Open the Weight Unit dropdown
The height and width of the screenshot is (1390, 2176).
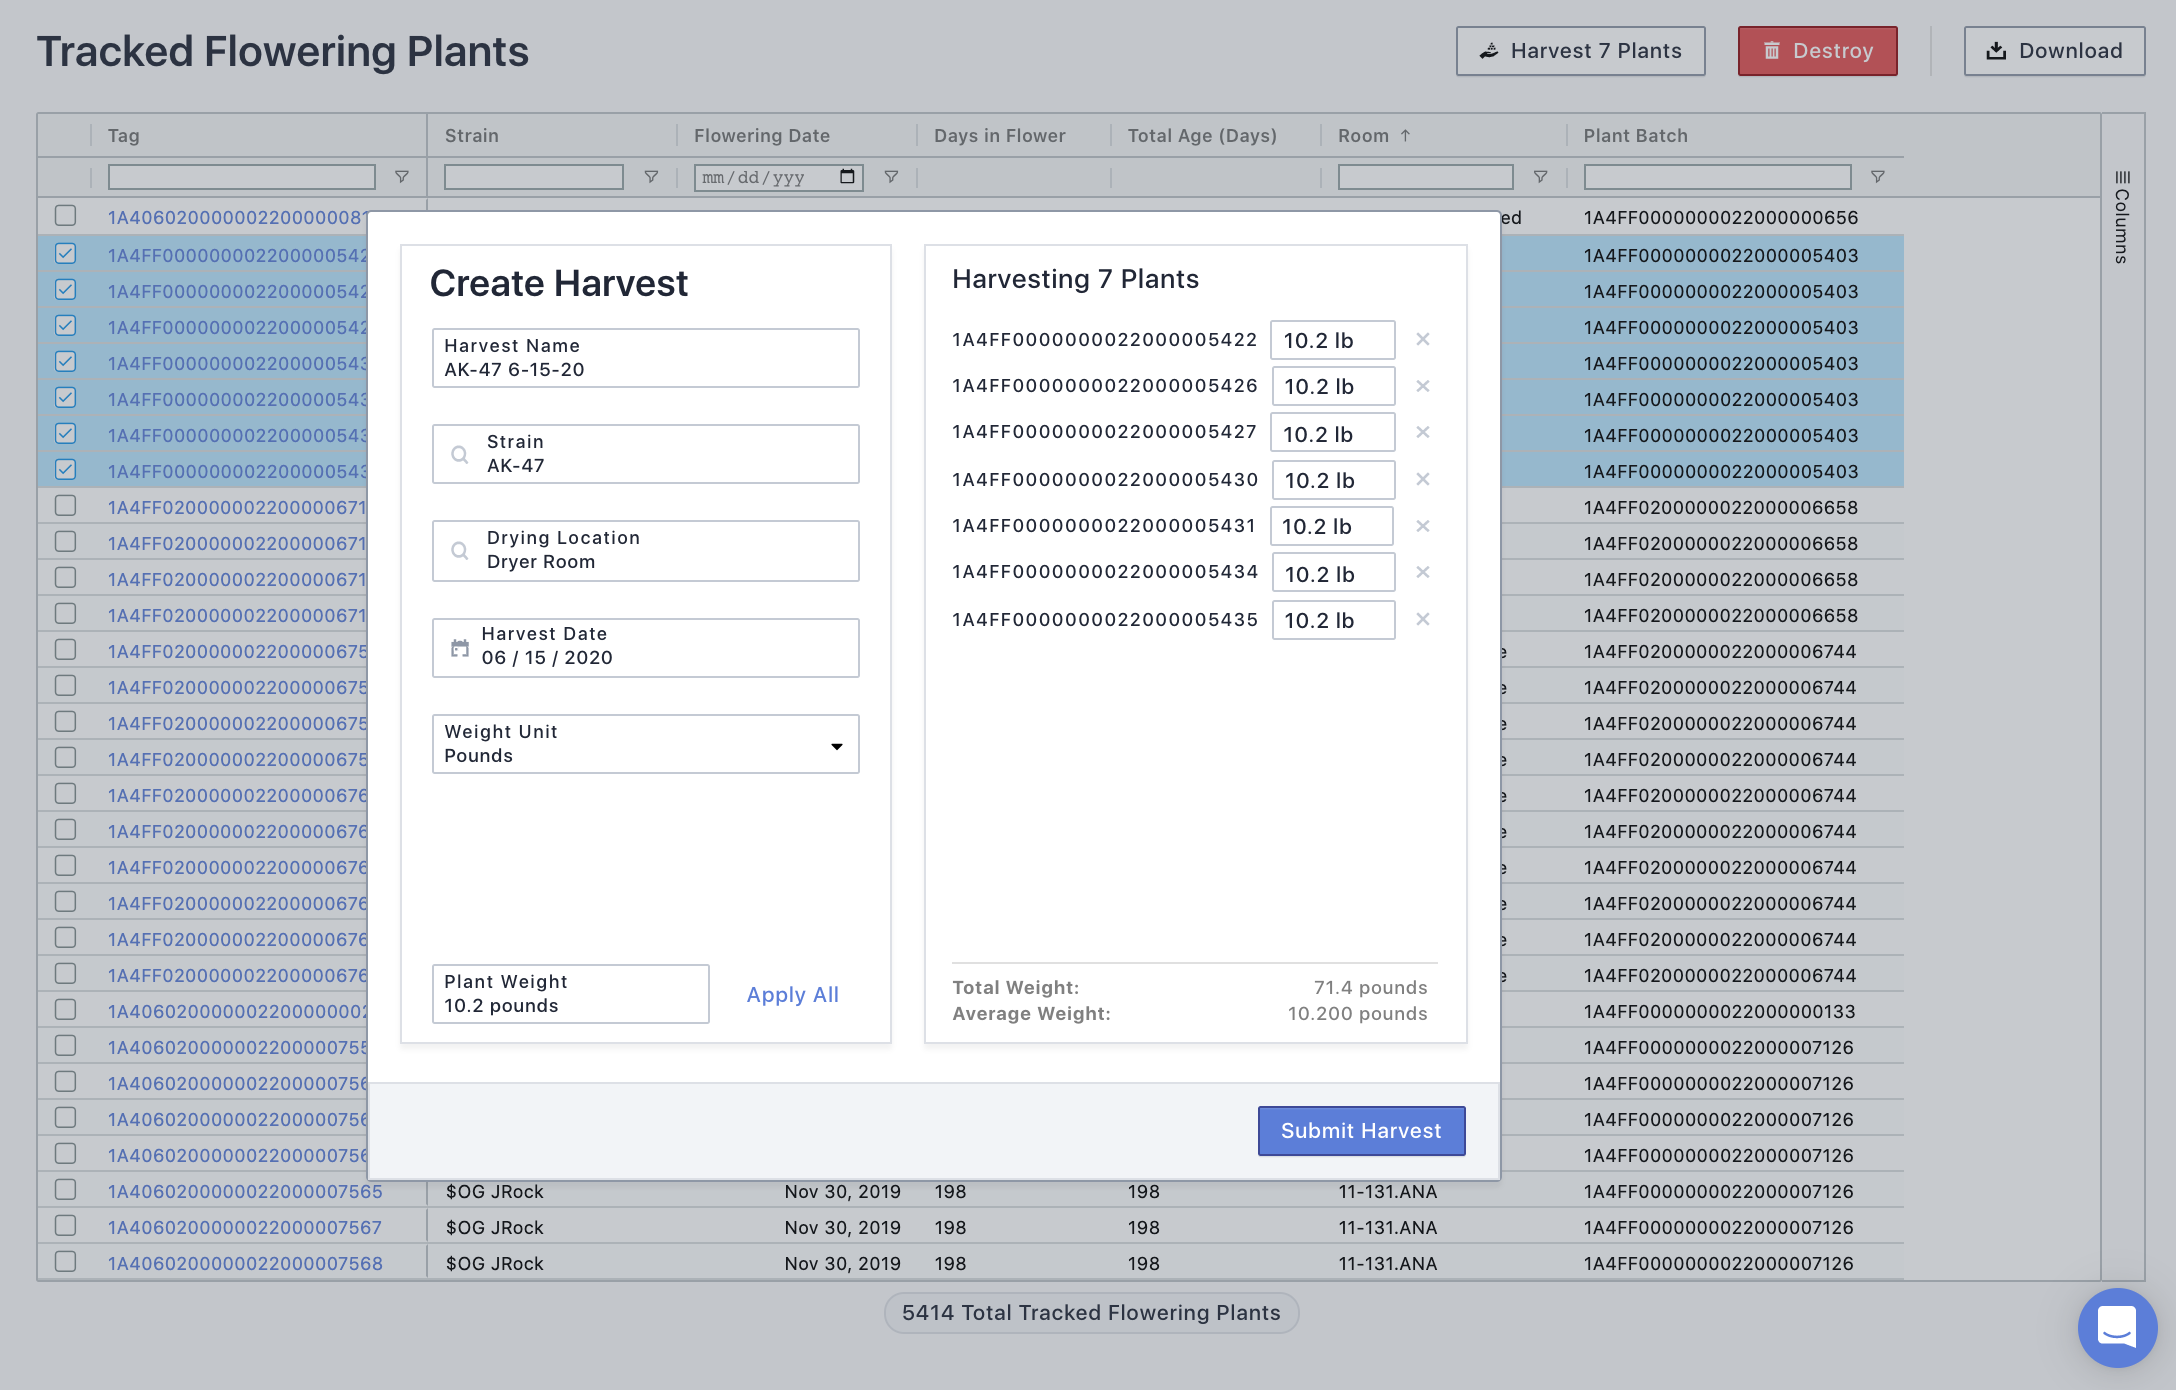pos(646,744)
